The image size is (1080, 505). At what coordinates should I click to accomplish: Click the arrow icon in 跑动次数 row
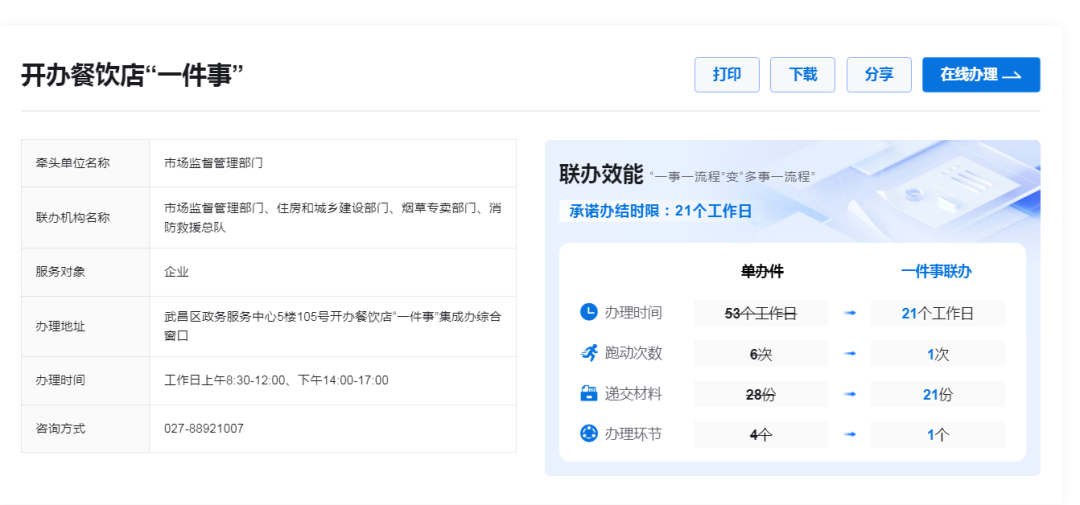[849, 353]
